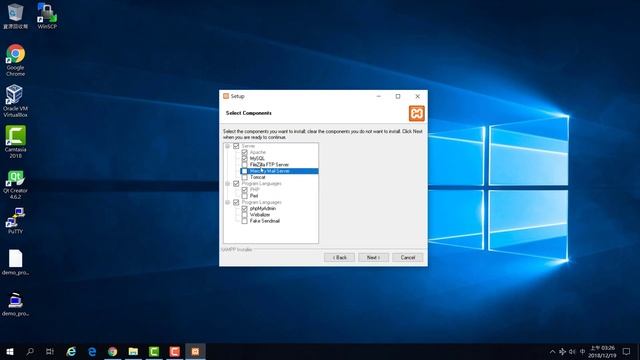Click the grayed PHP checkbox

coord(244,190)
